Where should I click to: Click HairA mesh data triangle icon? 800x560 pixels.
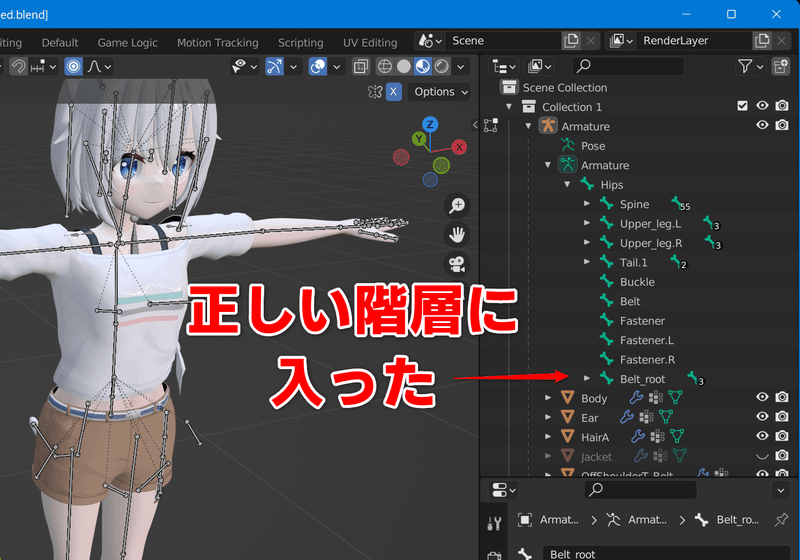[x=677, y=436]
